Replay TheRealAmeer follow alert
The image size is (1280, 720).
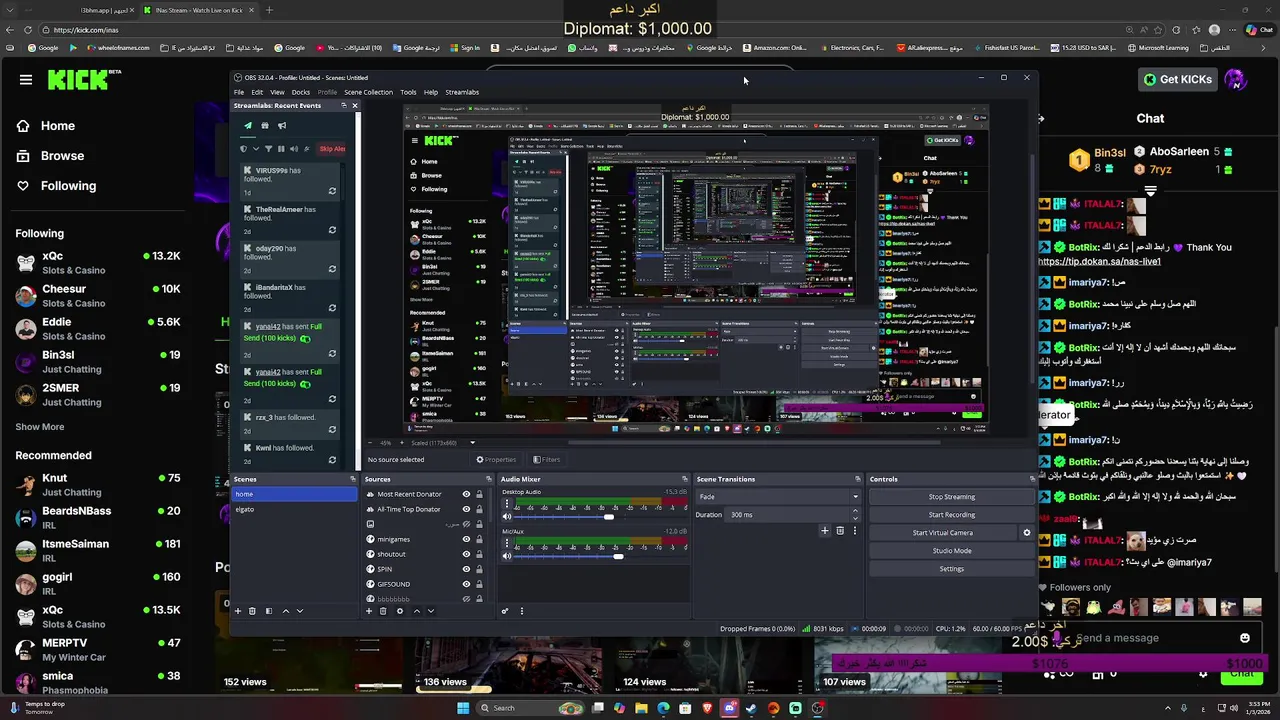pos(332,230)
